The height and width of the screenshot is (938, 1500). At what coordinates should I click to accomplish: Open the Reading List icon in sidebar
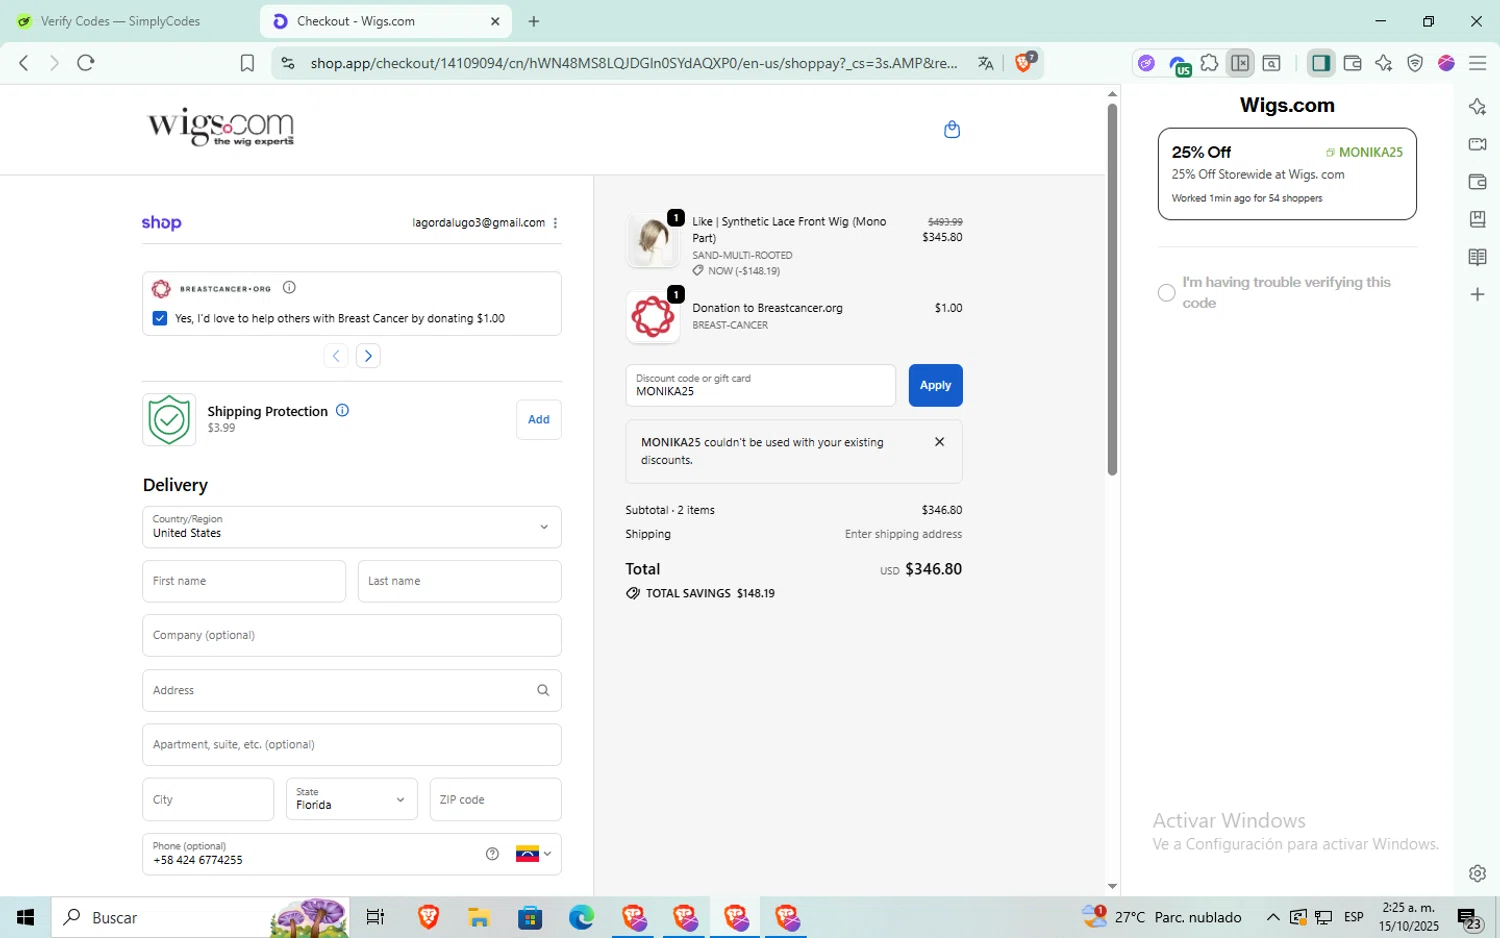click(x=1477, y=257)
